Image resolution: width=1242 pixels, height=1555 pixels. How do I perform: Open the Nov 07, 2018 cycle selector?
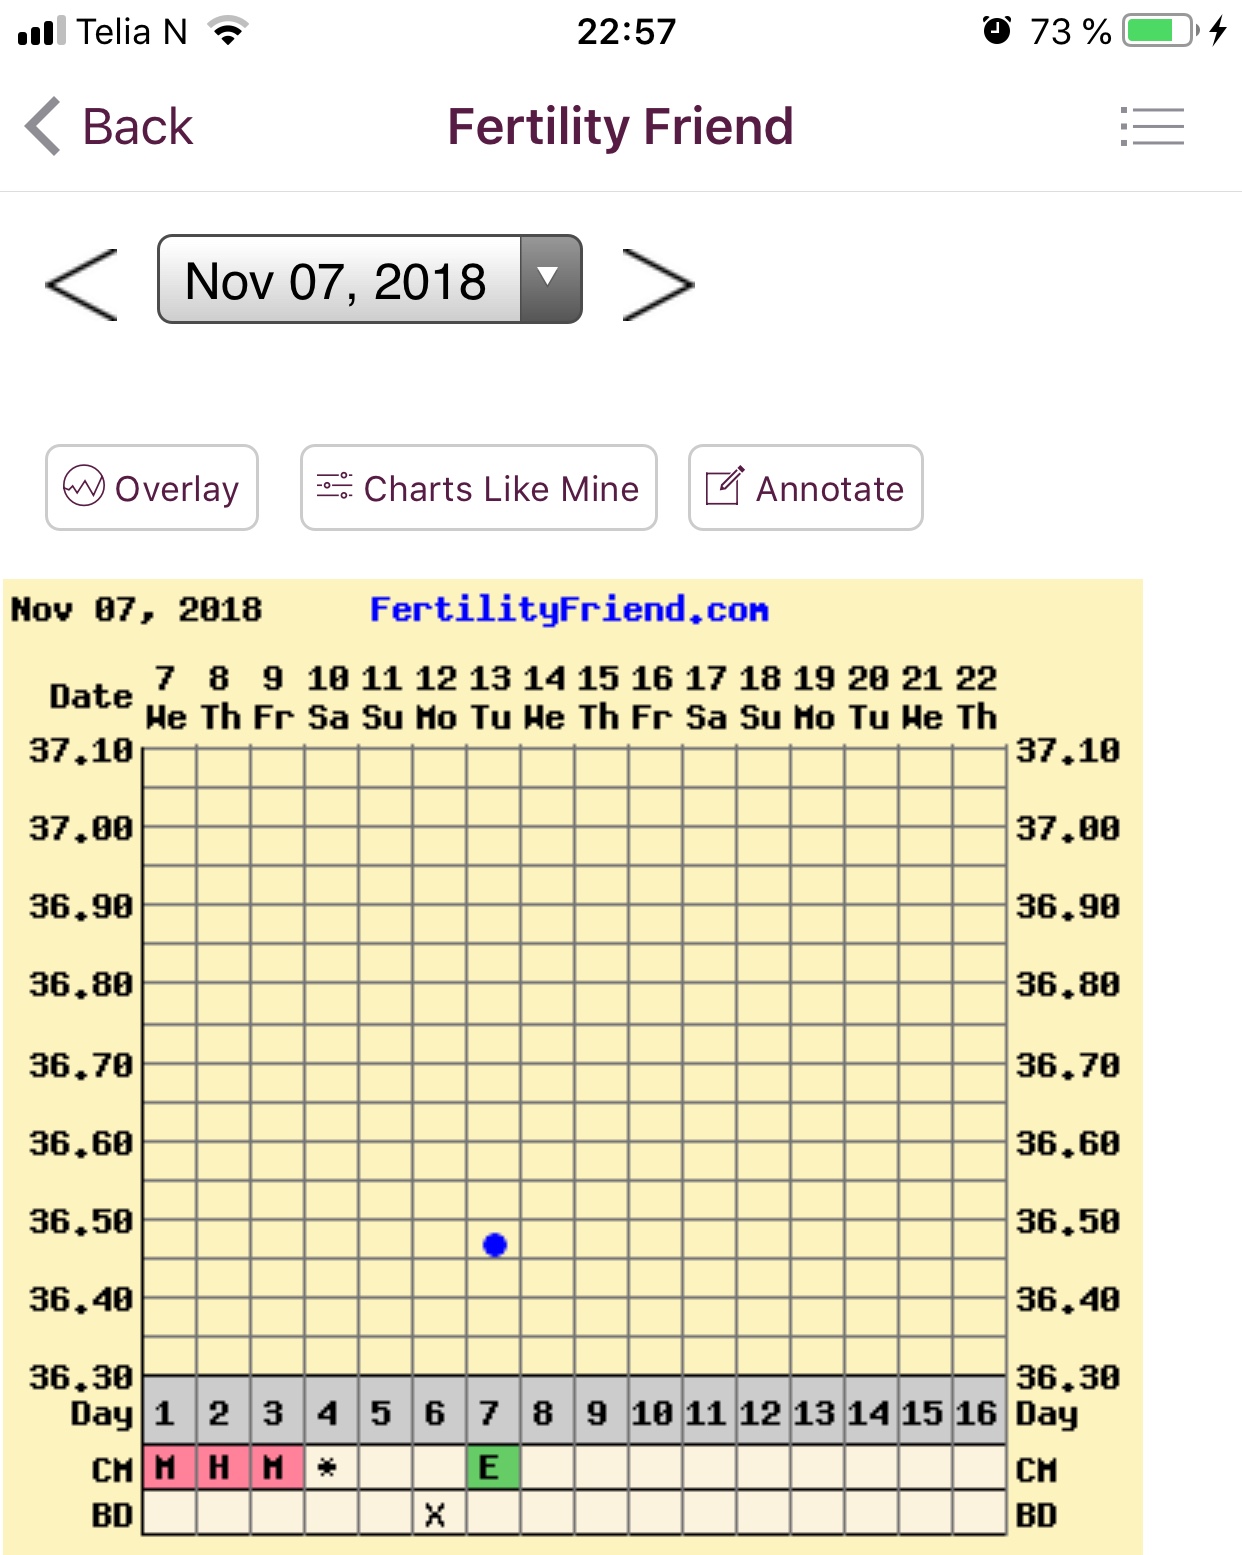point(337,280)
